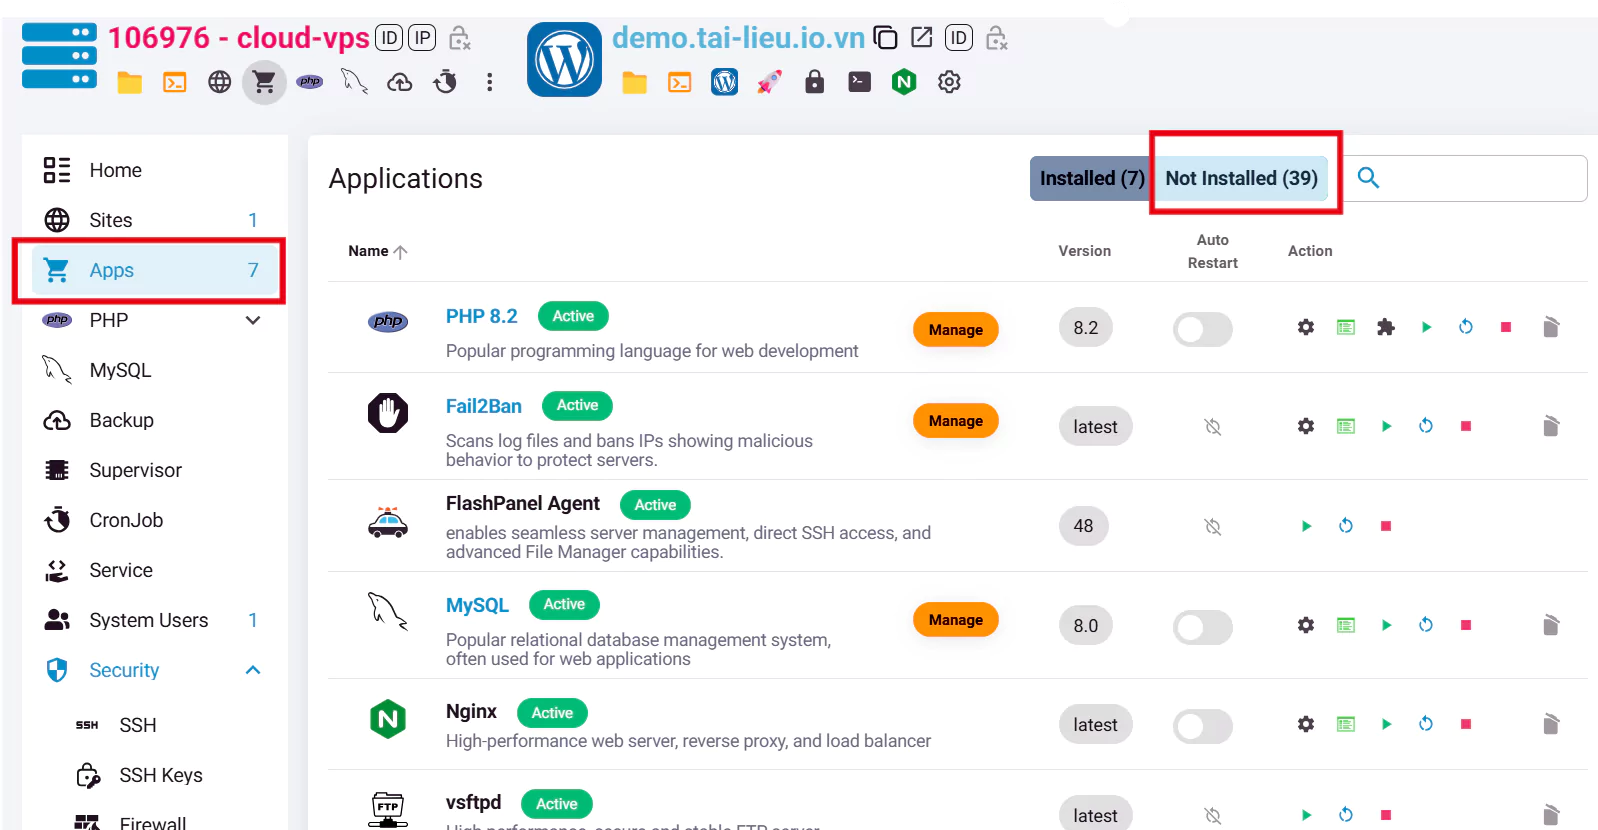1598x830 pixels.
Task: Select the Installed (7) tab
Action: [x=1091, y=178]
